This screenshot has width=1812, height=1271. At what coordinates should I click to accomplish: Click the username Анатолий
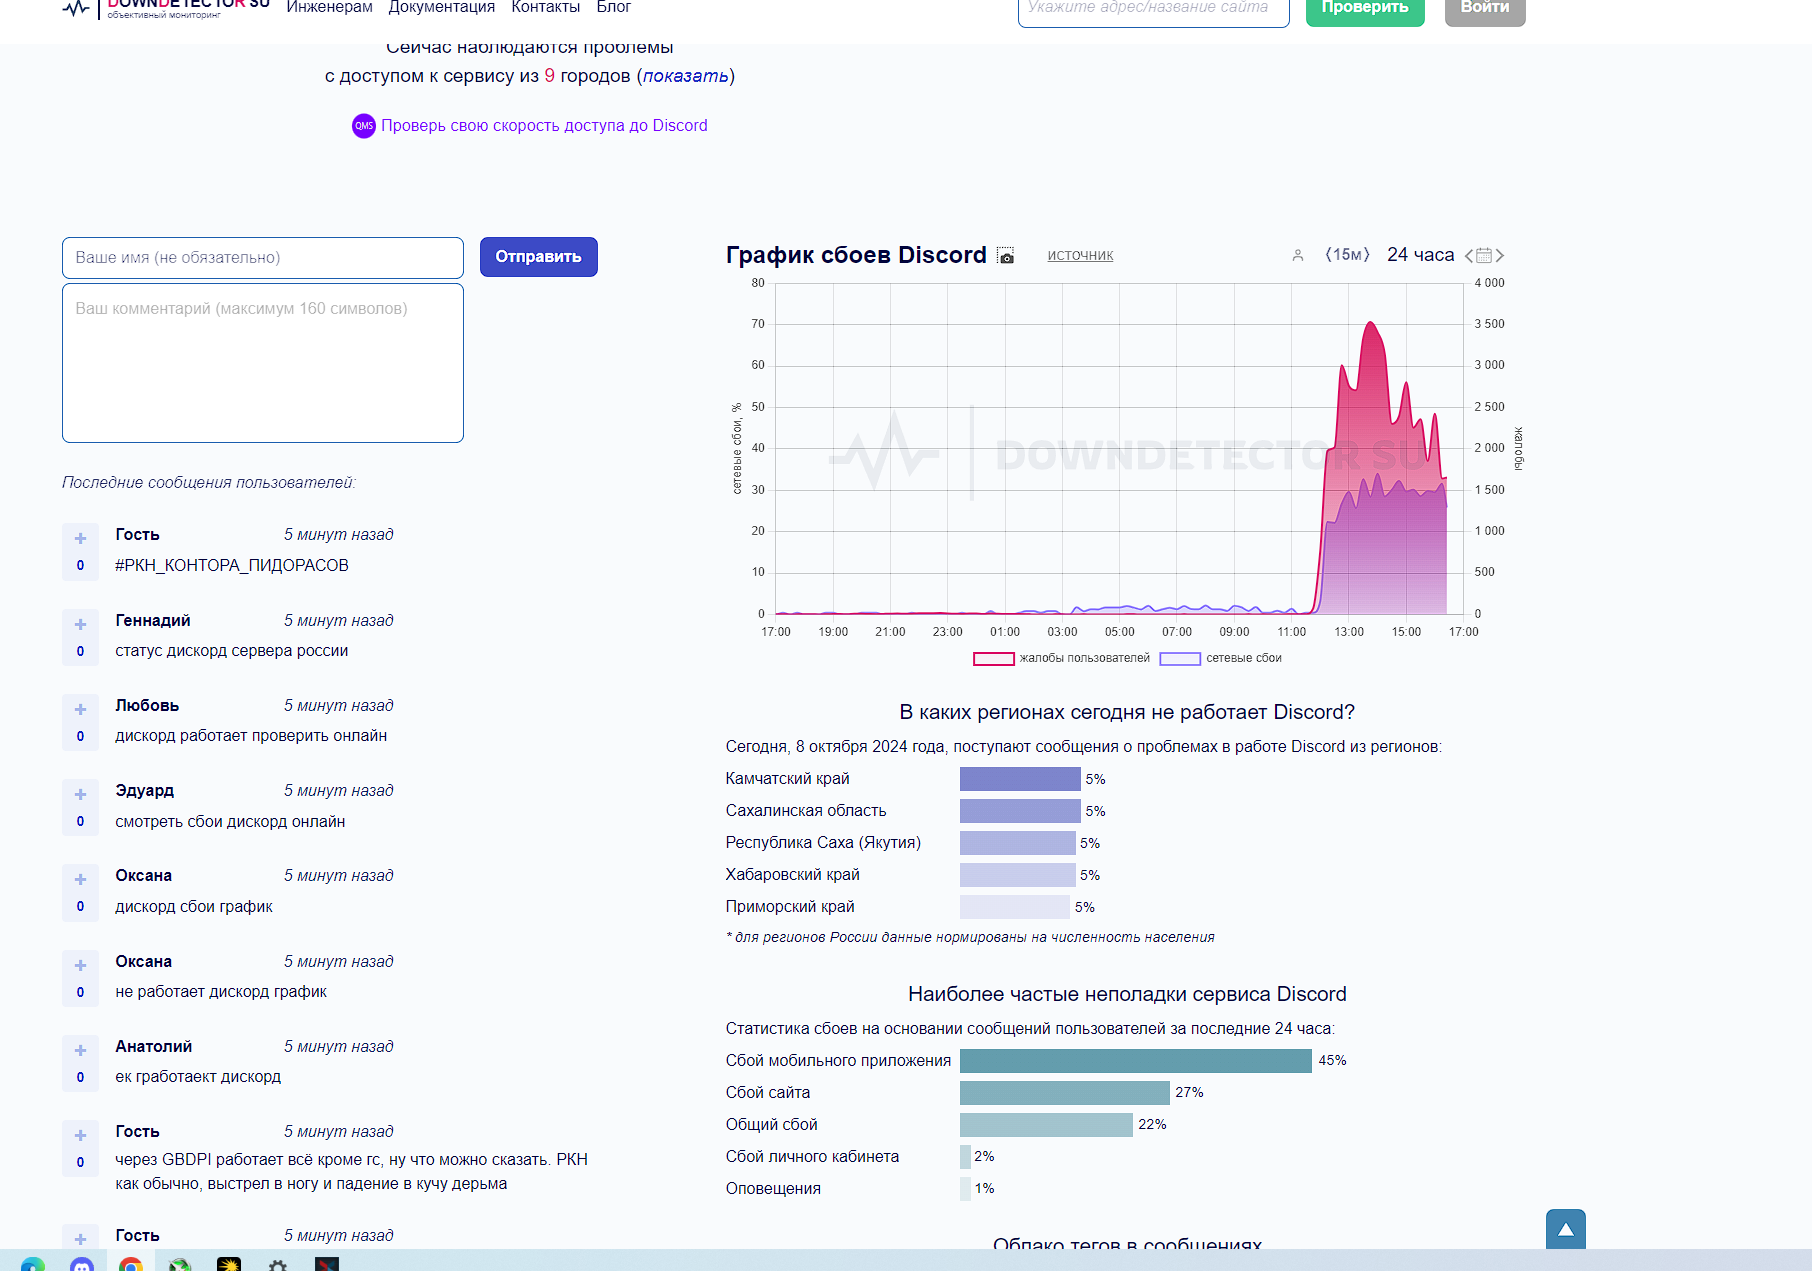pos(154,1047)
